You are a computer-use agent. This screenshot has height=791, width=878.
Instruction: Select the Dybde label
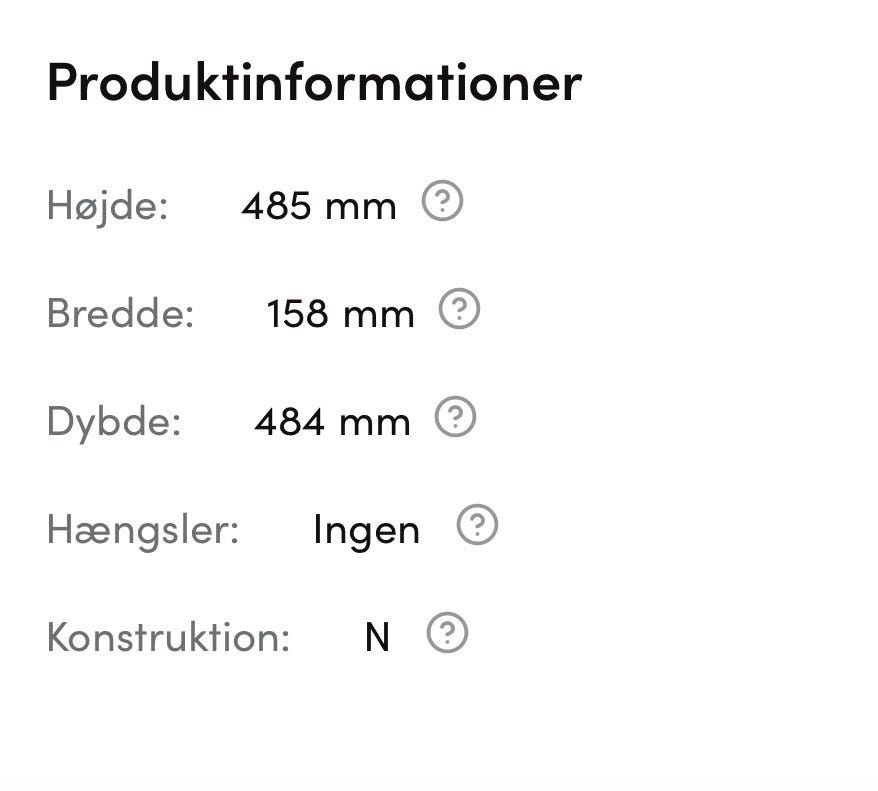click(x=114, y=421)
